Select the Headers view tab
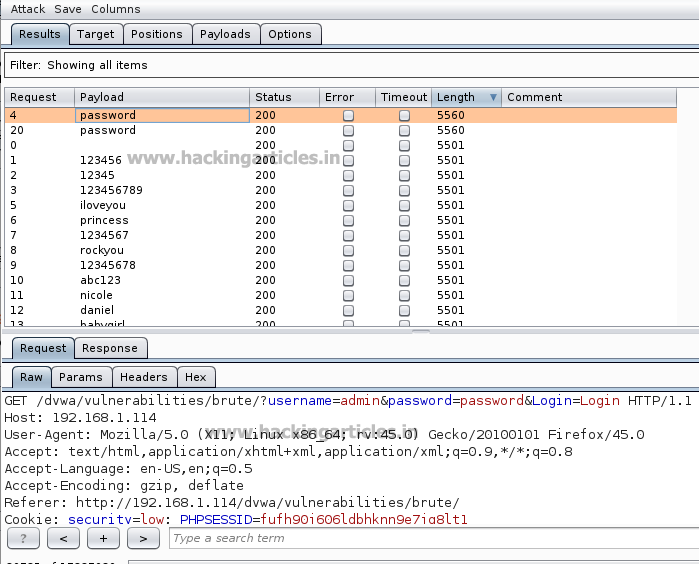 (x=144, y=377)
